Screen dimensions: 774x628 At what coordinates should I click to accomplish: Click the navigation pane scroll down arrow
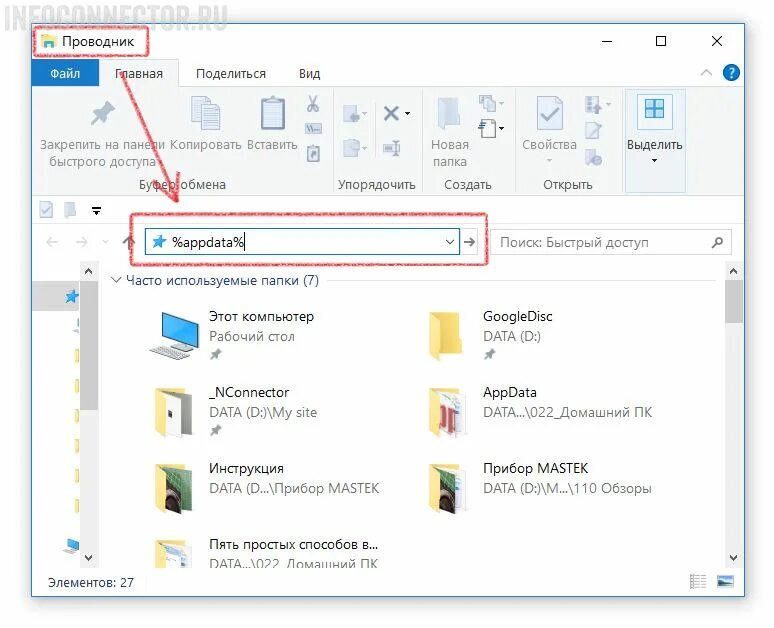88,558
